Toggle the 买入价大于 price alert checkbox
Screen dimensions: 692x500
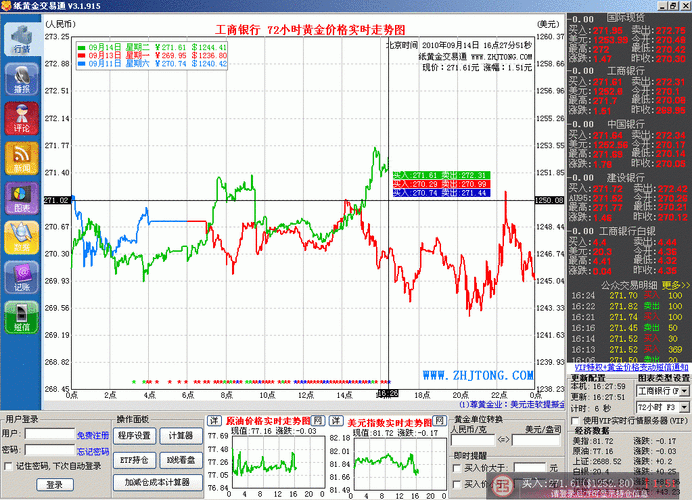click(458, 467)
